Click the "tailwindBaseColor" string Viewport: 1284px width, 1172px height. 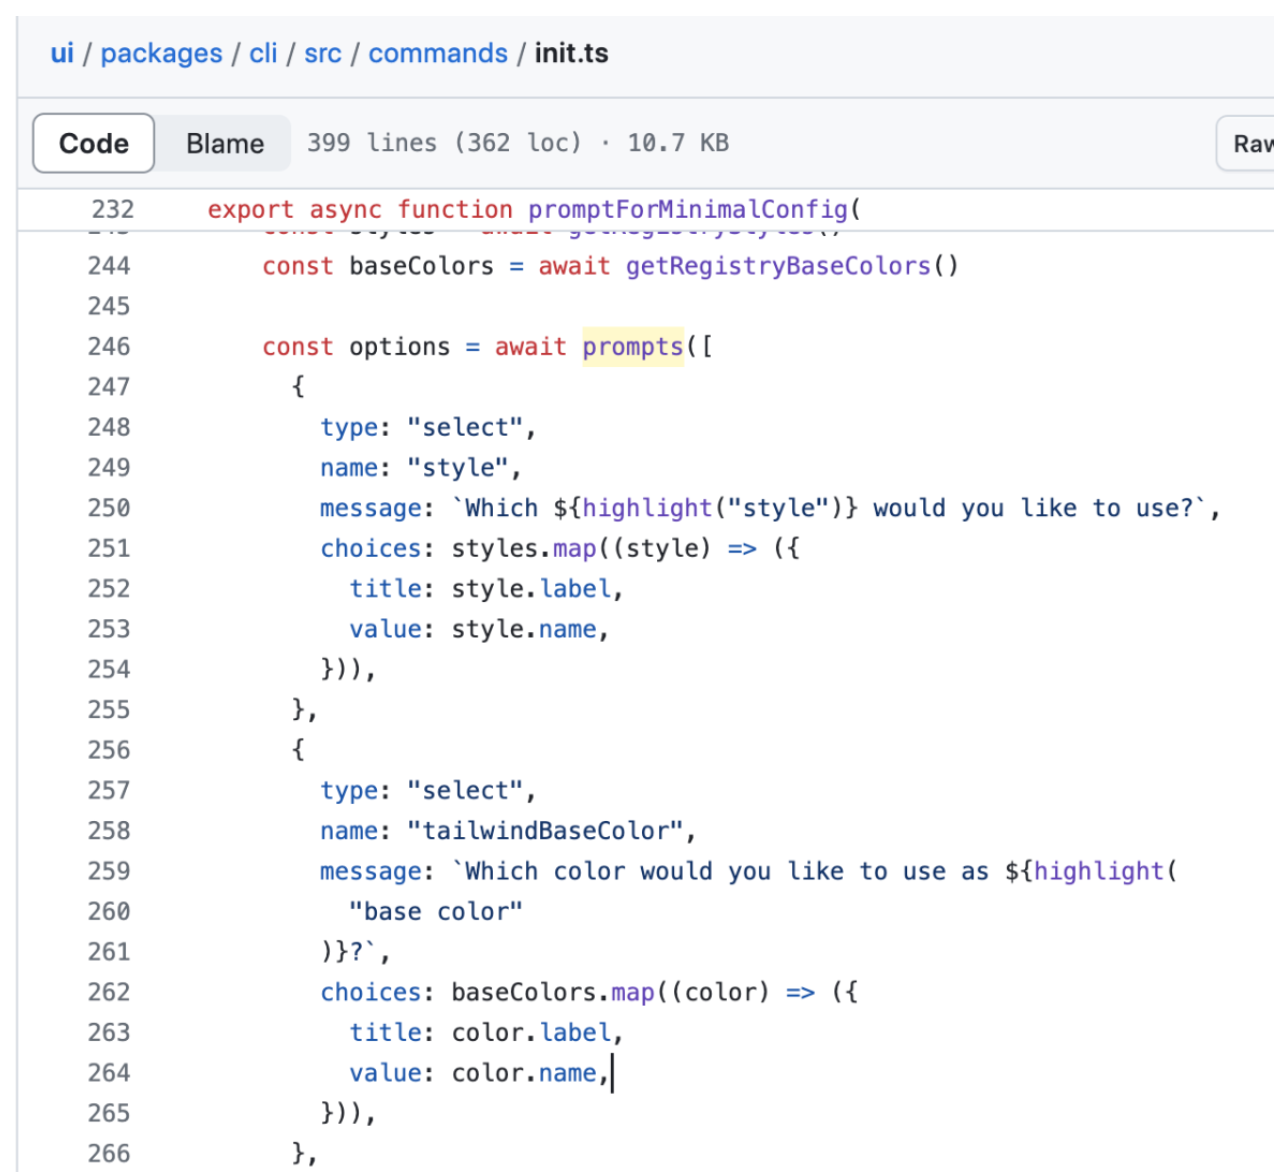click(x=545, y=831)
